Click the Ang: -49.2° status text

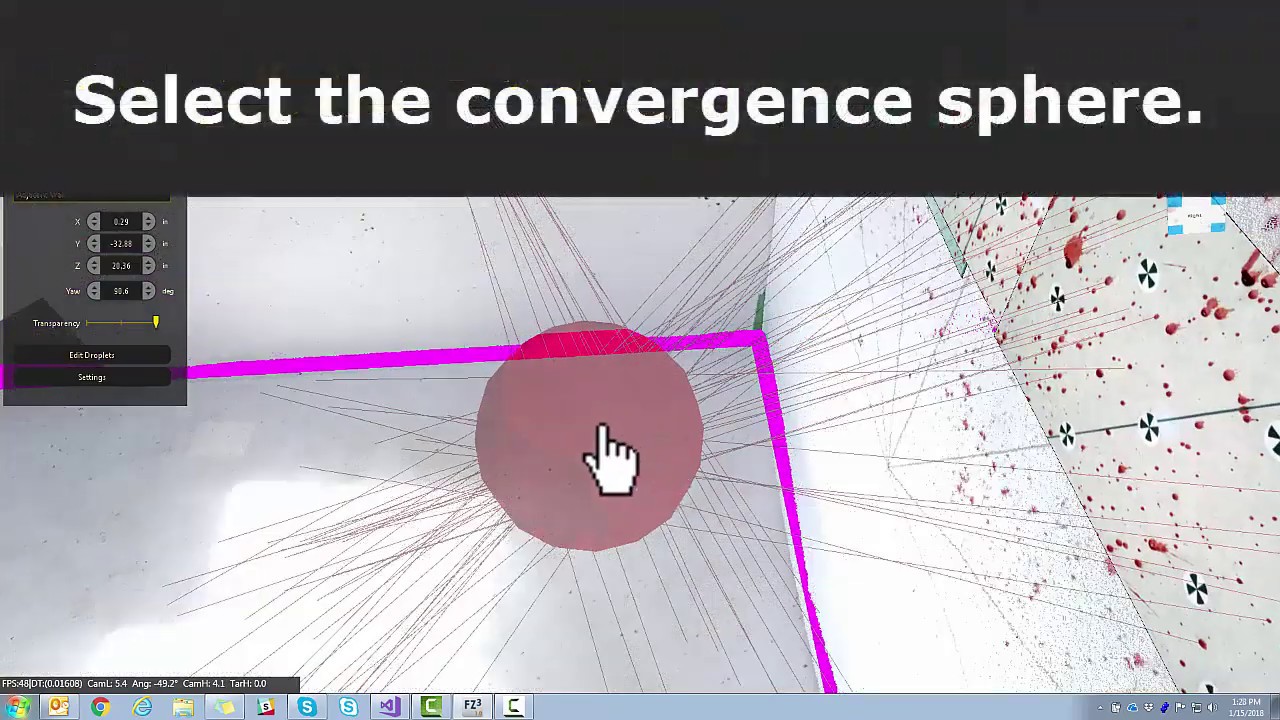(x=154, y=684)
